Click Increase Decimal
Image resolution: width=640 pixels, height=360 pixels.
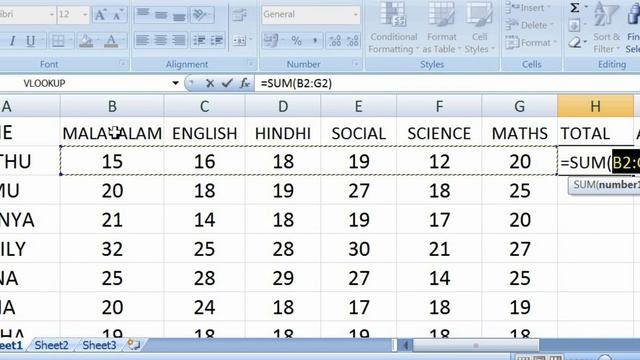[x=335, y=40]
